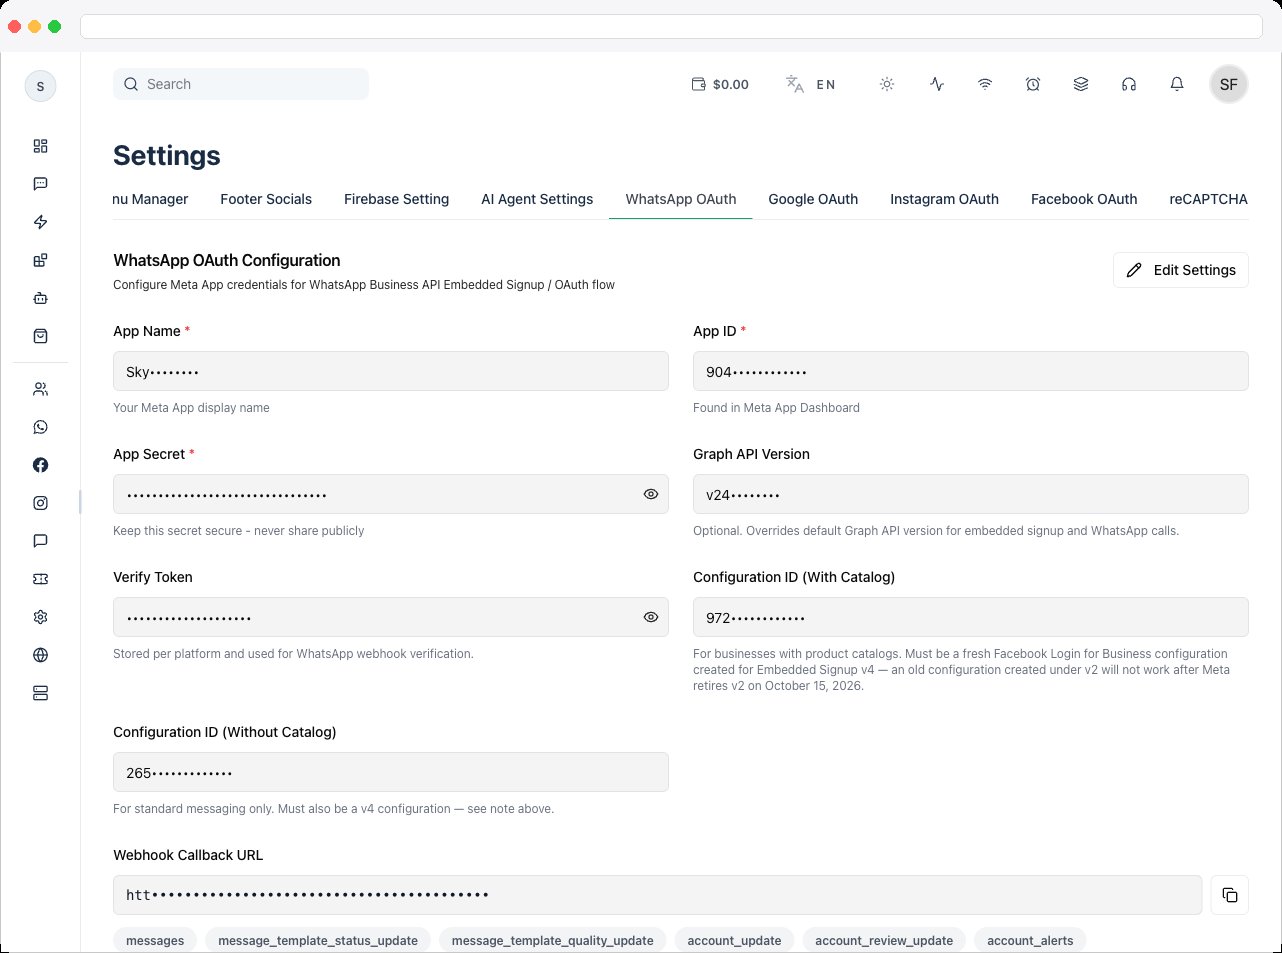Open the globe icon in sidebar
1282x953 pixels.
40,655
